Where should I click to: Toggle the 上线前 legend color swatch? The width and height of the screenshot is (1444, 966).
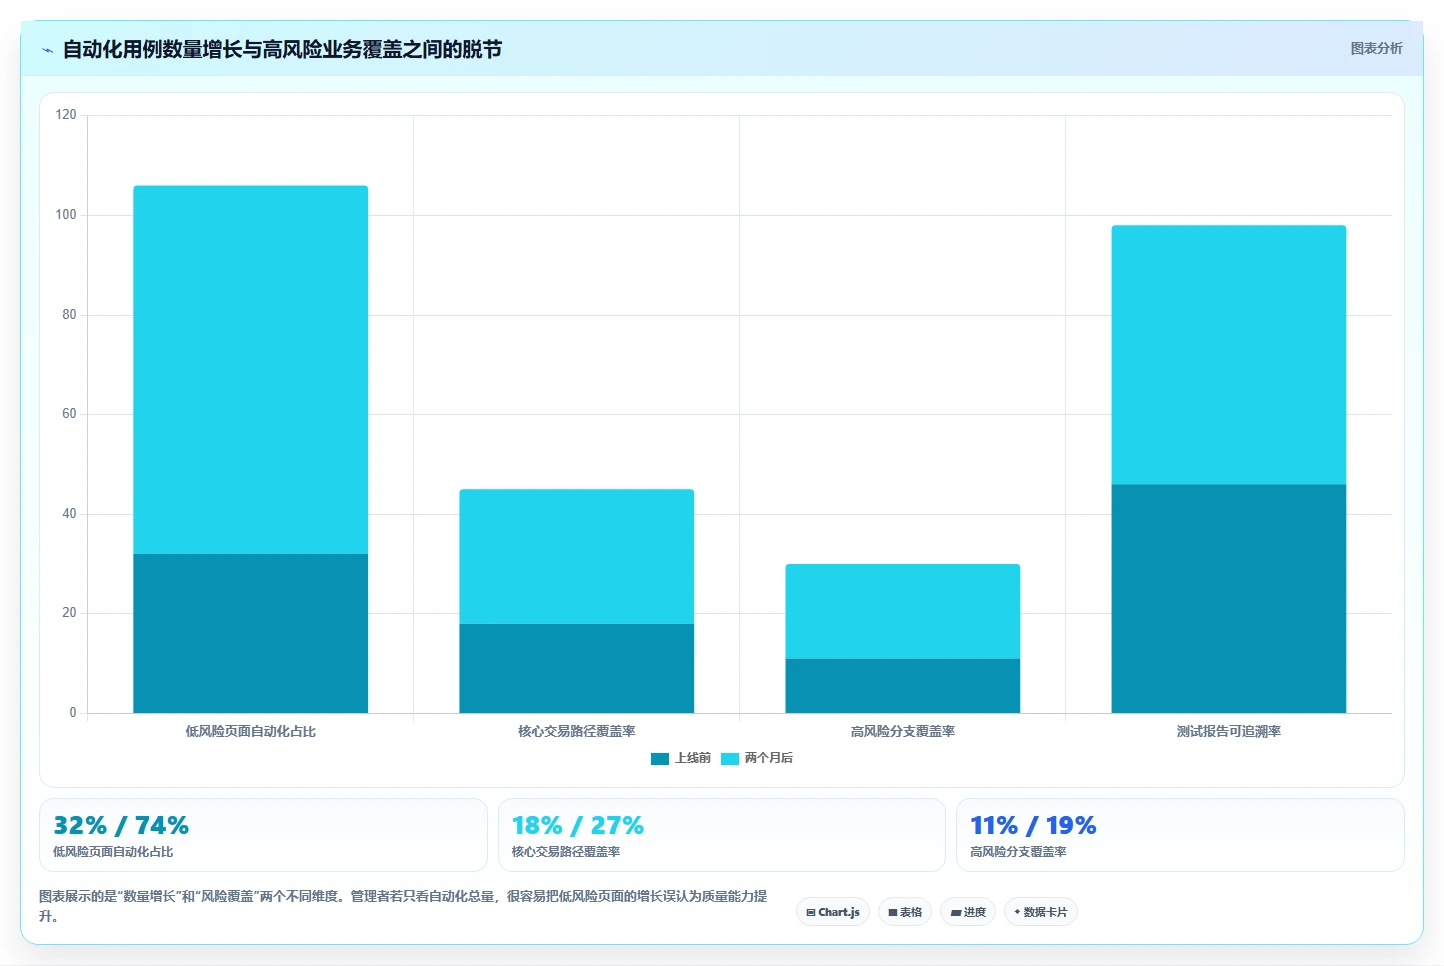point(660,759)
